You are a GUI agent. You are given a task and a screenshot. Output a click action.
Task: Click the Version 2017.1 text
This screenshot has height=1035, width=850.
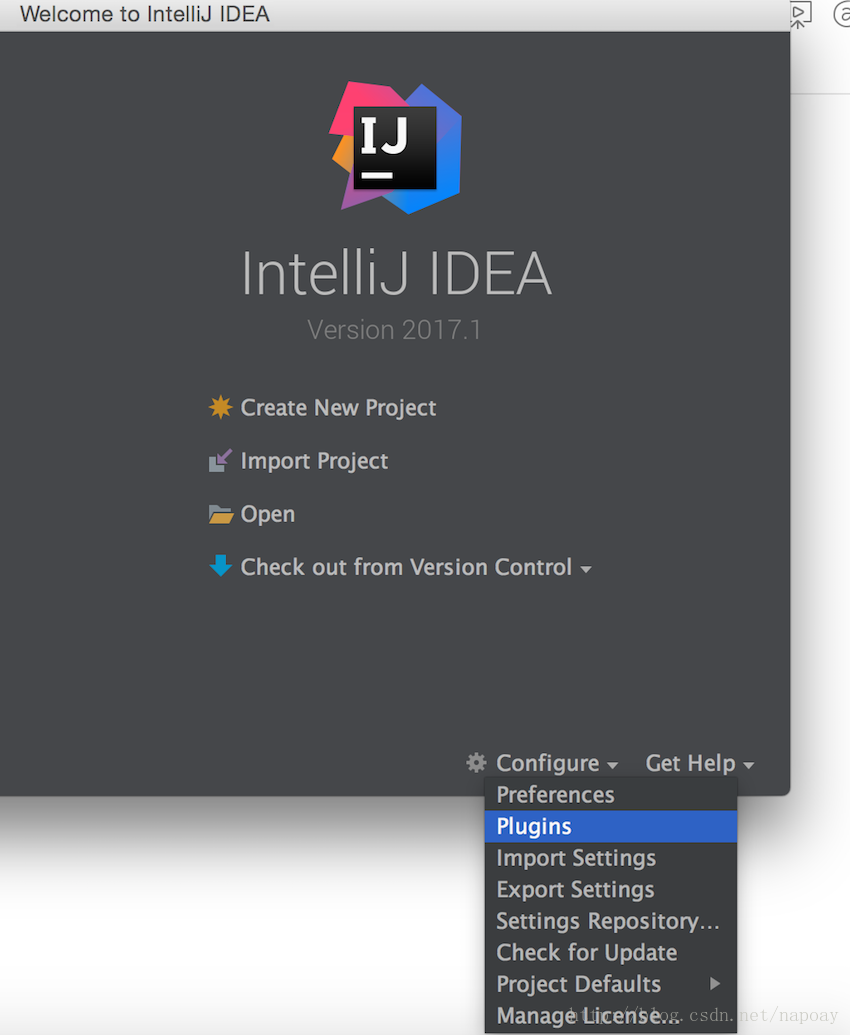pyautogui.click(x=395, y=329)
